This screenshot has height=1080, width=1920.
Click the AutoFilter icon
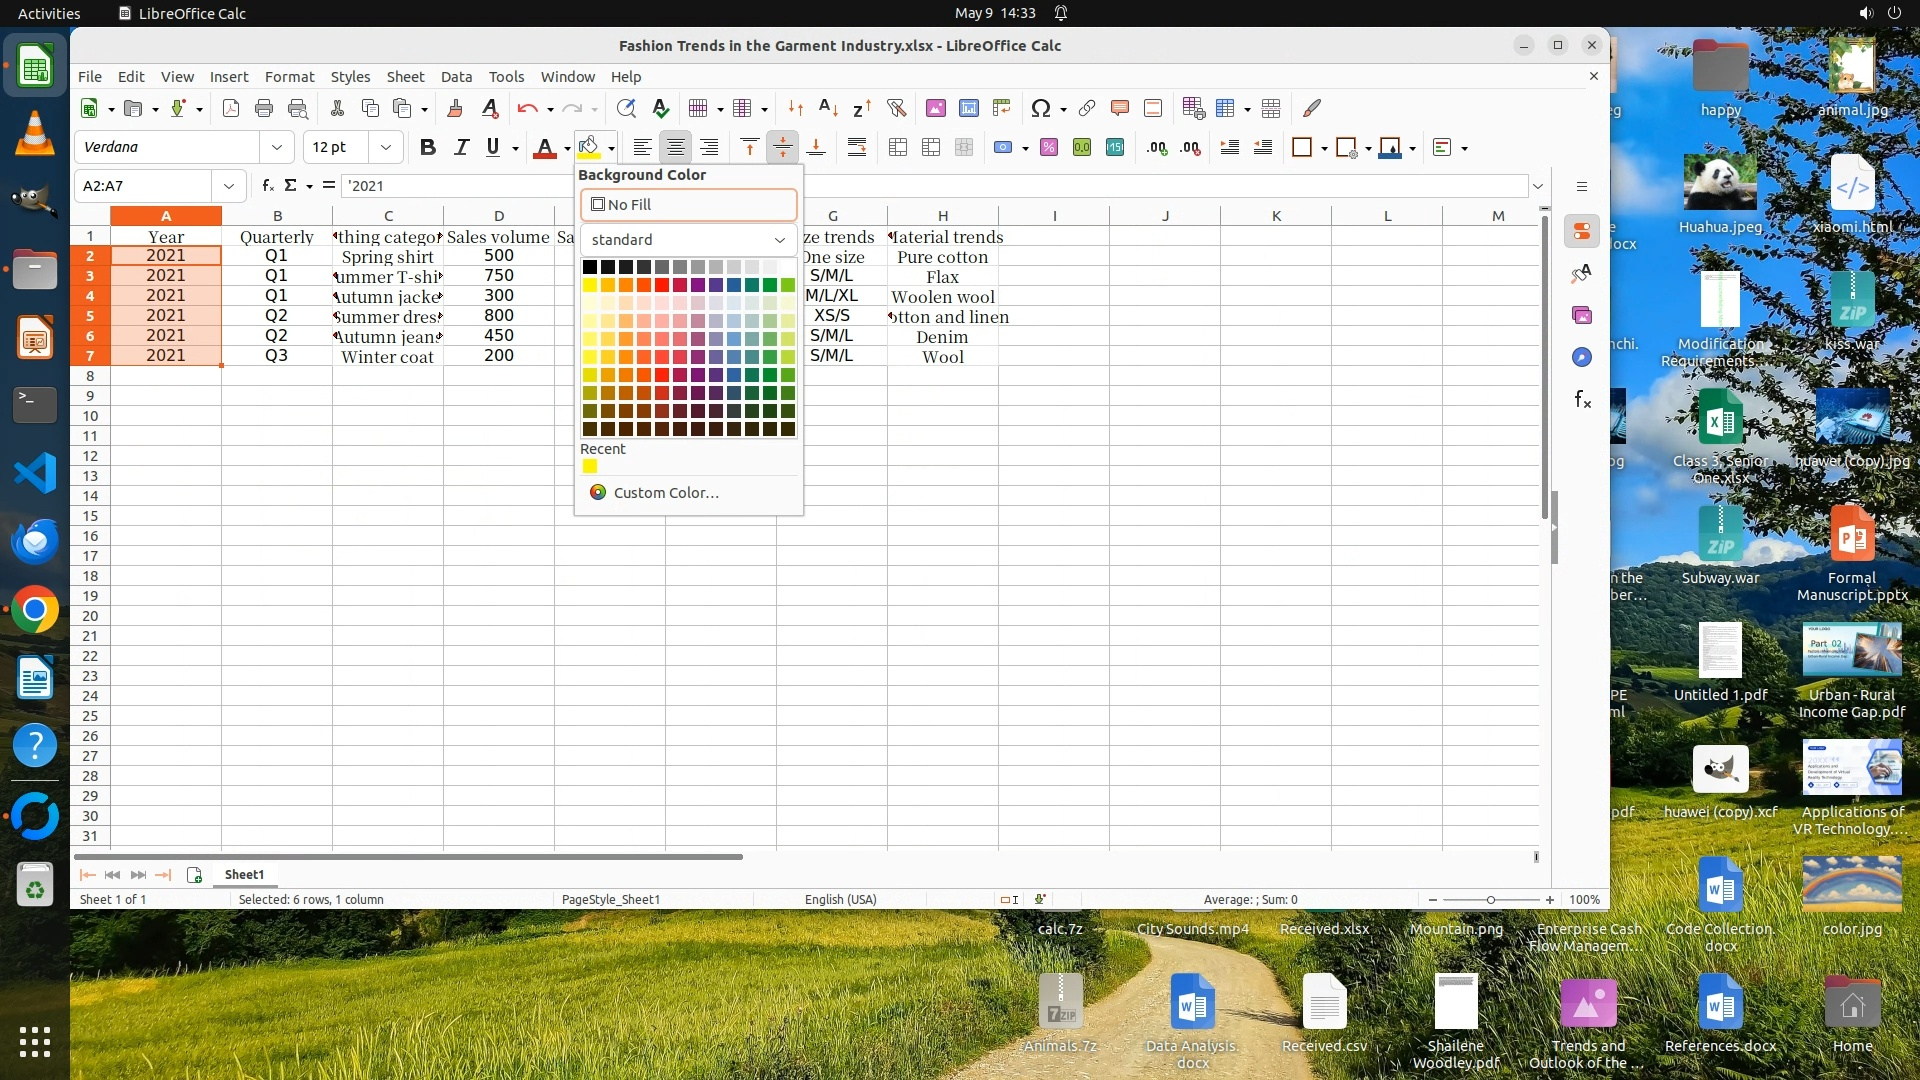(896, 108)
